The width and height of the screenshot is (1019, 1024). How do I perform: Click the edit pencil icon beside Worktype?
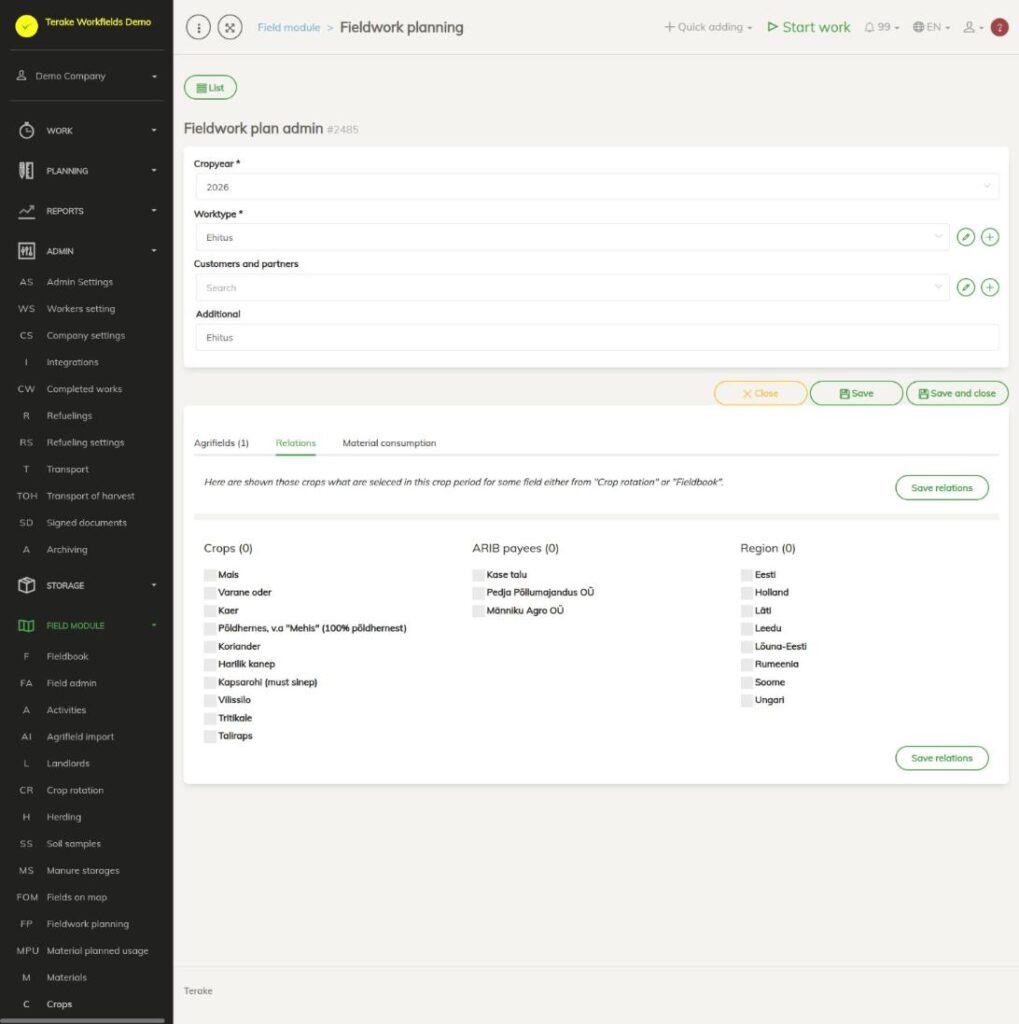click(x=965, y=237)
